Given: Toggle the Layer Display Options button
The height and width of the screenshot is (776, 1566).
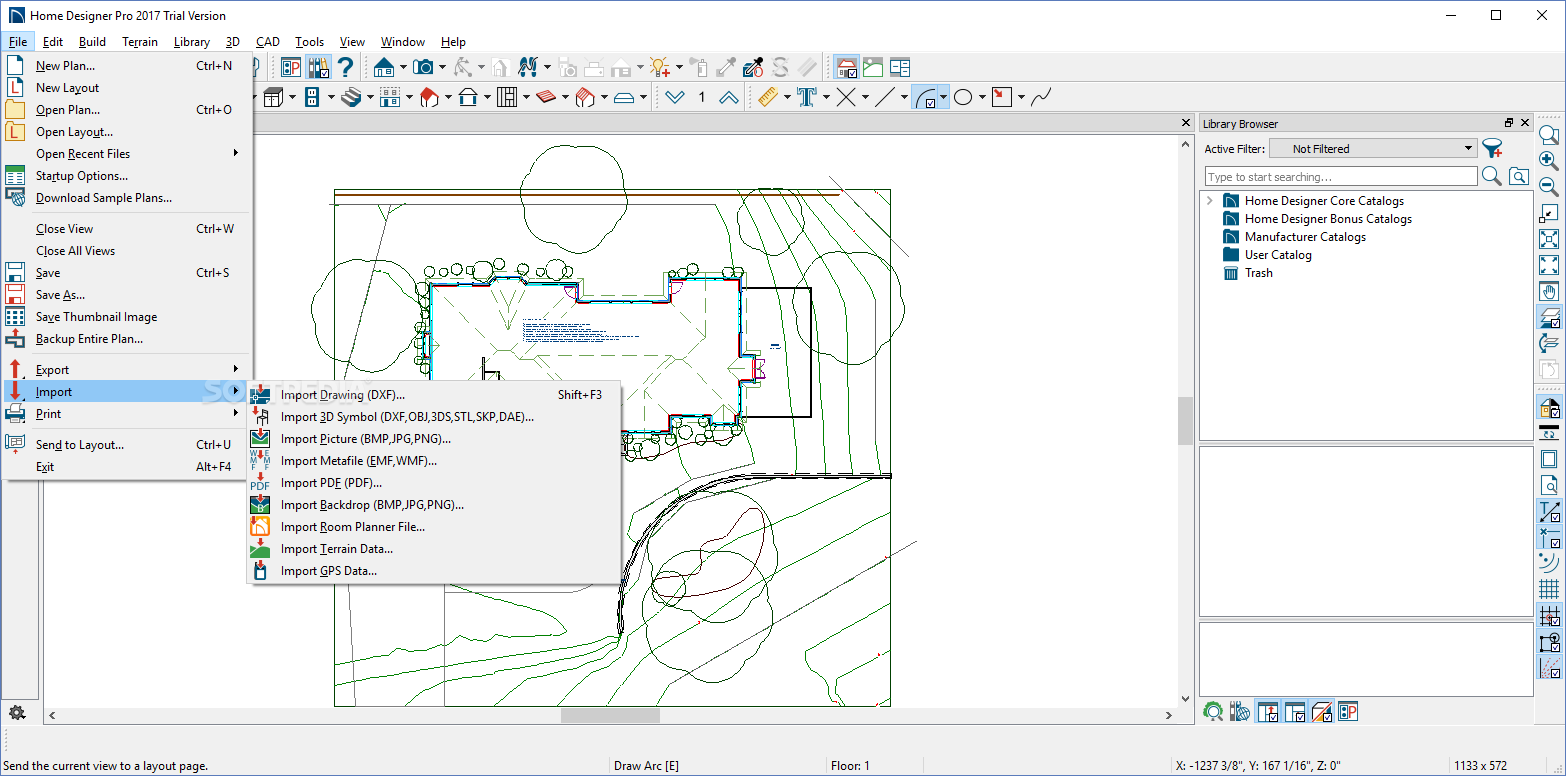Looking at the screenshot, I should (1548, 317).
